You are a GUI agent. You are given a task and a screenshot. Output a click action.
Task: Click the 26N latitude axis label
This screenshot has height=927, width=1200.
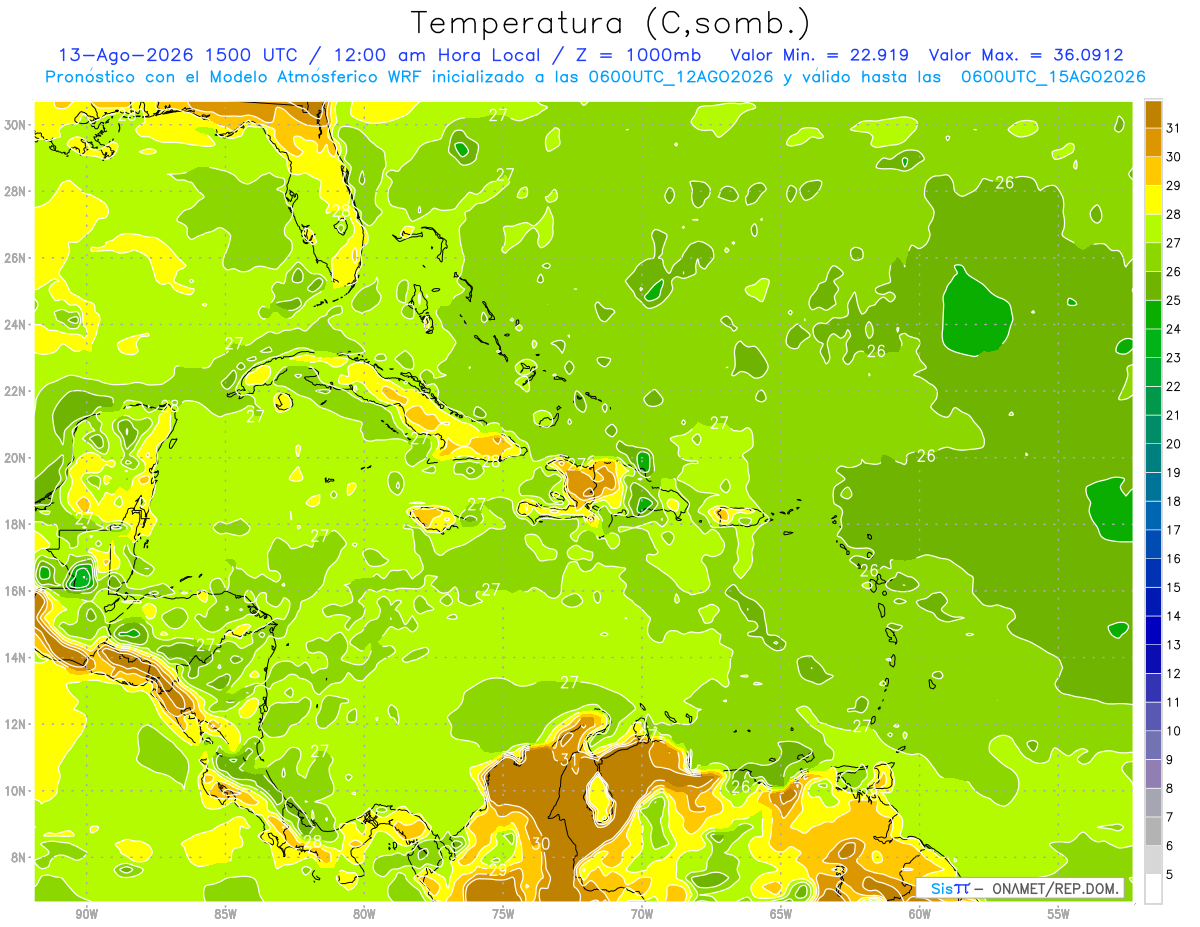(17, 258)
